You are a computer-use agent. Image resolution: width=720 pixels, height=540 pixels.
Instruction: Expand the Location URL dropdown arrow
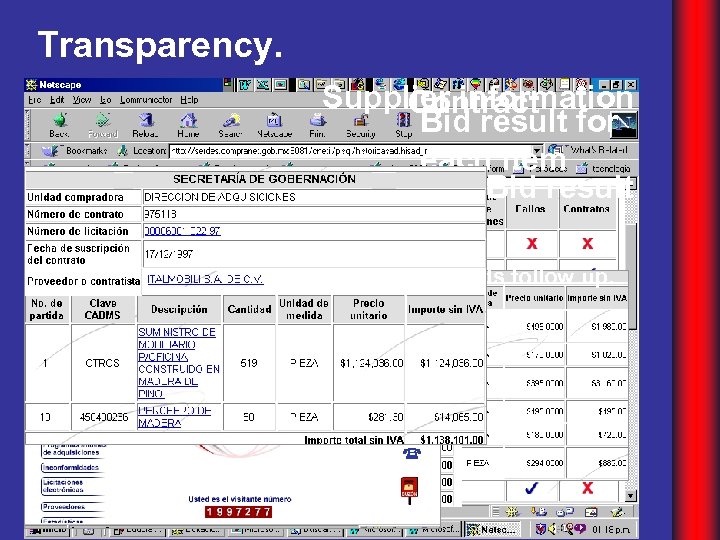pos(537,150)
